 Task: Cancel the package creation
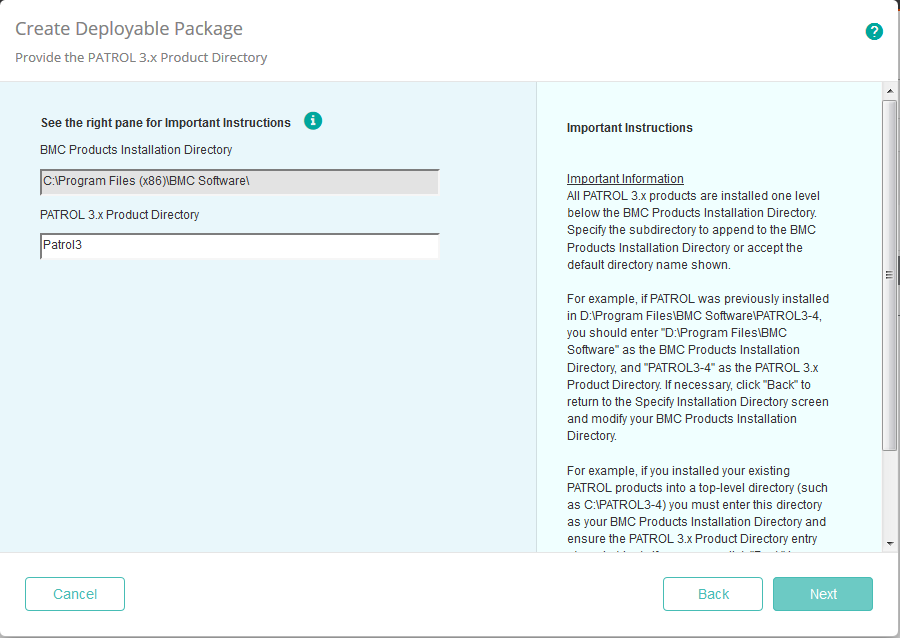click(x=75, y=594)
